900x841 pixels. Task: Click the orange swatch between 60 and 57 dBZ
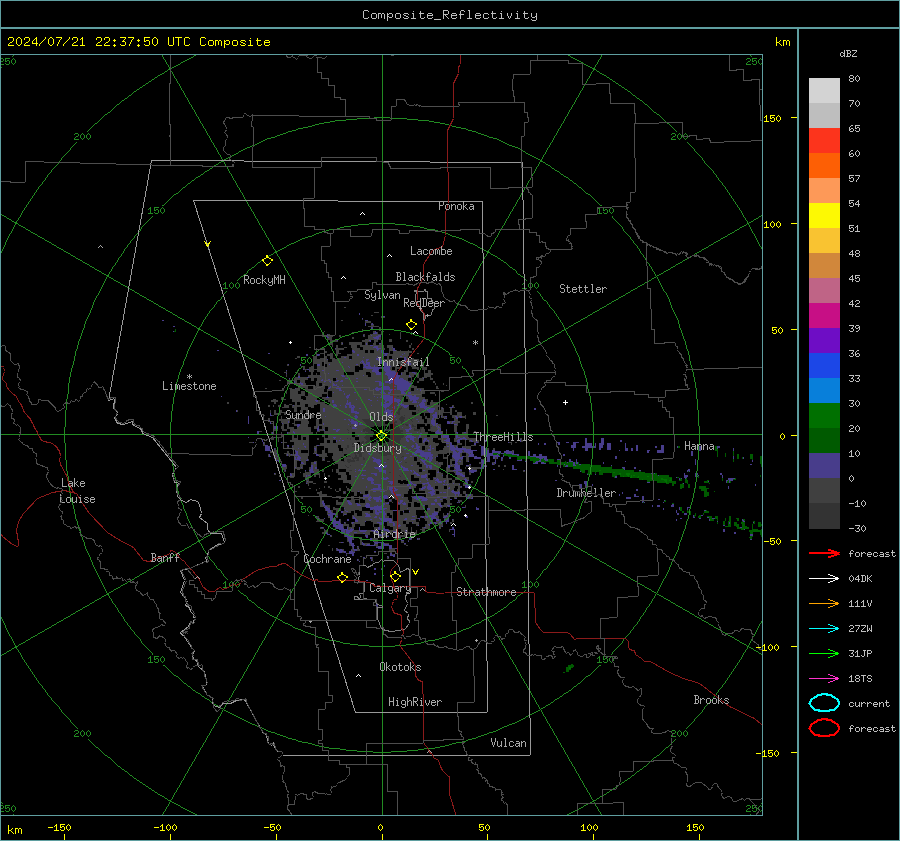point(824,166)
